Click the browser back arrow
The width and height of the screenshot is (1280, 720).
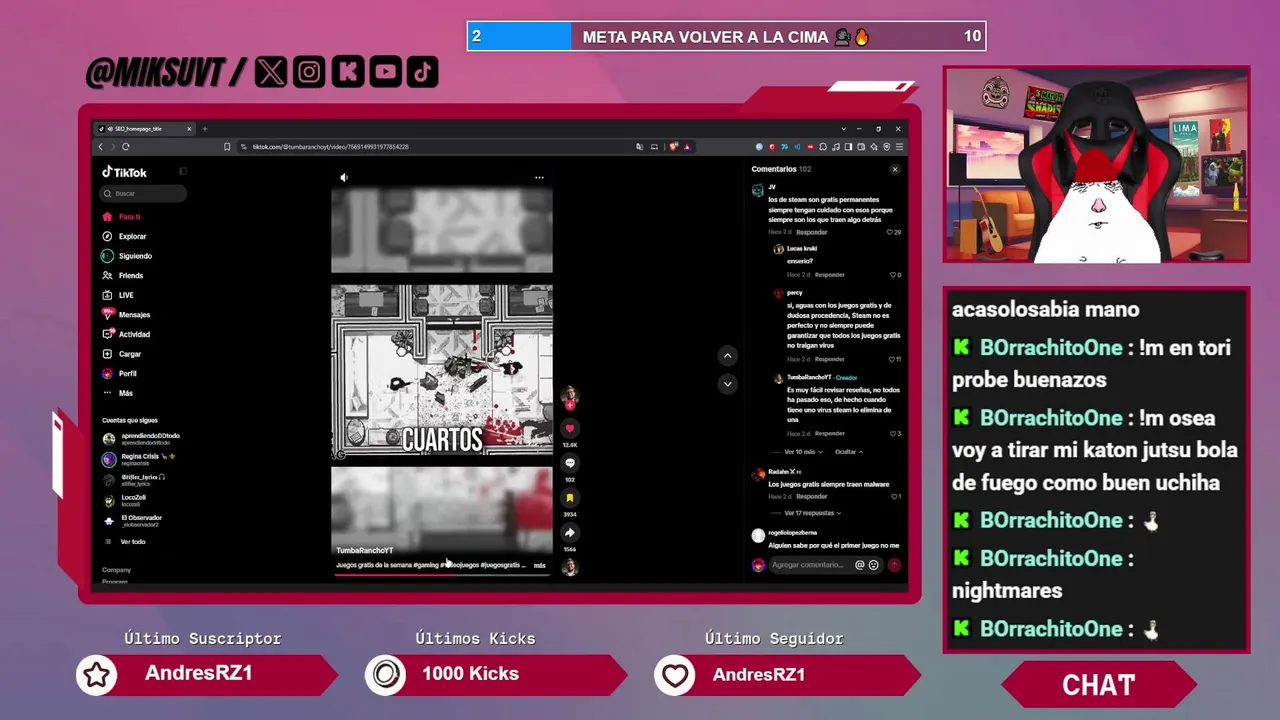pyautogui.click(x=100, y=147)
